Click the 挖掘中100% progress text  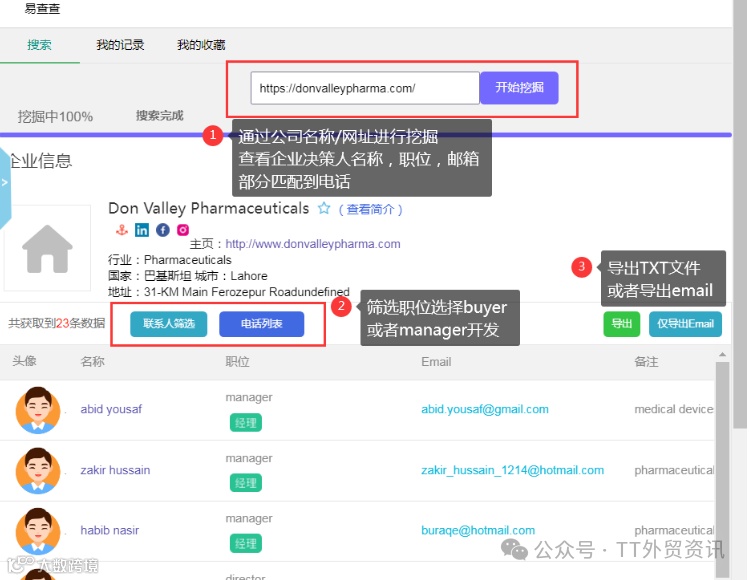click(x=55, y=117)
